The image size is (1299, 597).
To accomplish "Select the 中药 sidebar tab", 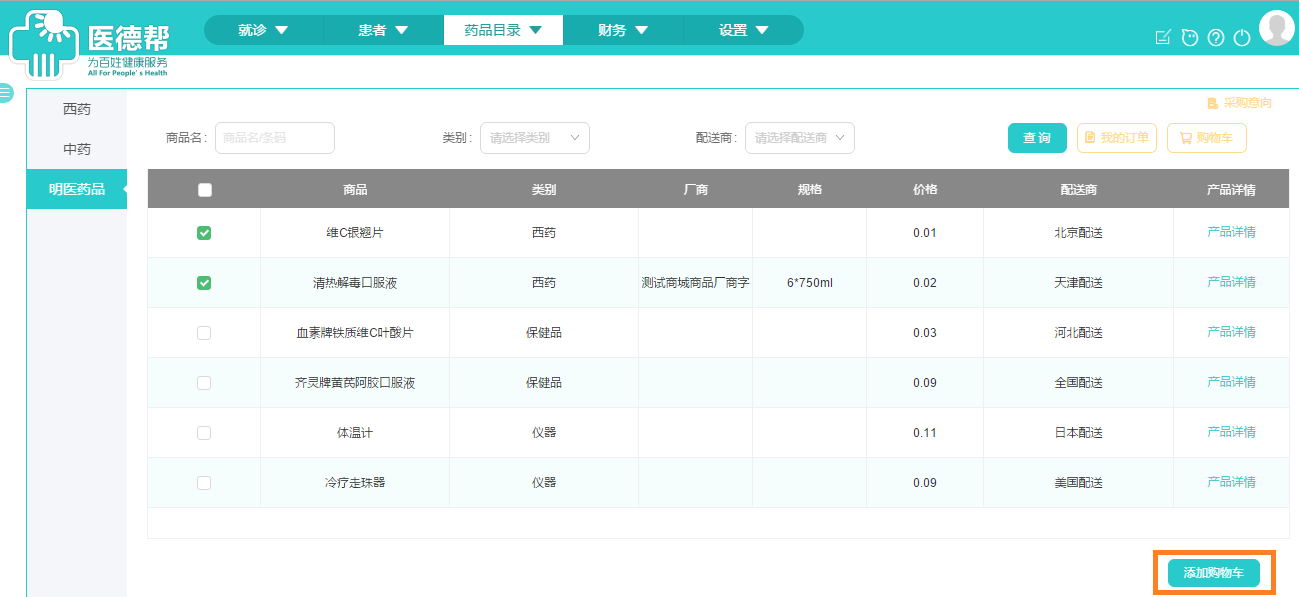I will [x=77, y=149].
